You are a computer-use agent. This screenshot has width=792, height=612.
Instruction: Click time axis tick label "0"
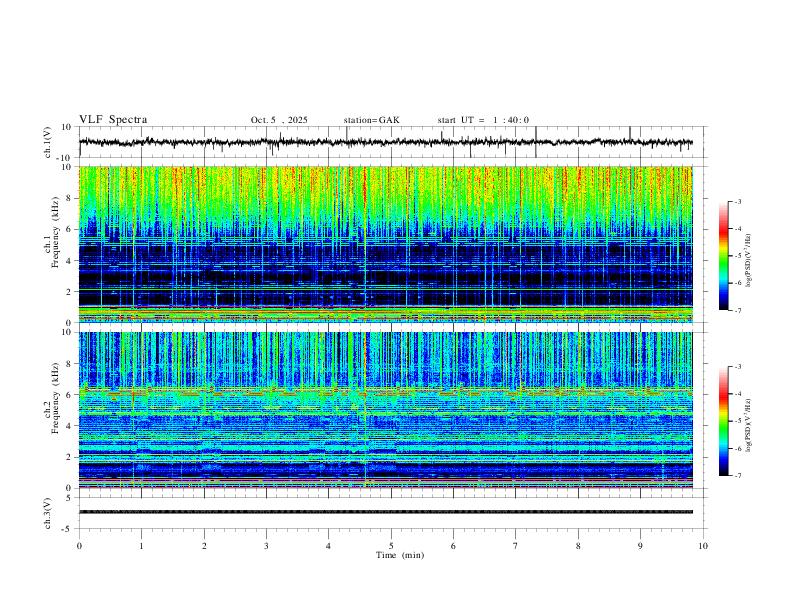pyautogui.click(x=79, y=546)
